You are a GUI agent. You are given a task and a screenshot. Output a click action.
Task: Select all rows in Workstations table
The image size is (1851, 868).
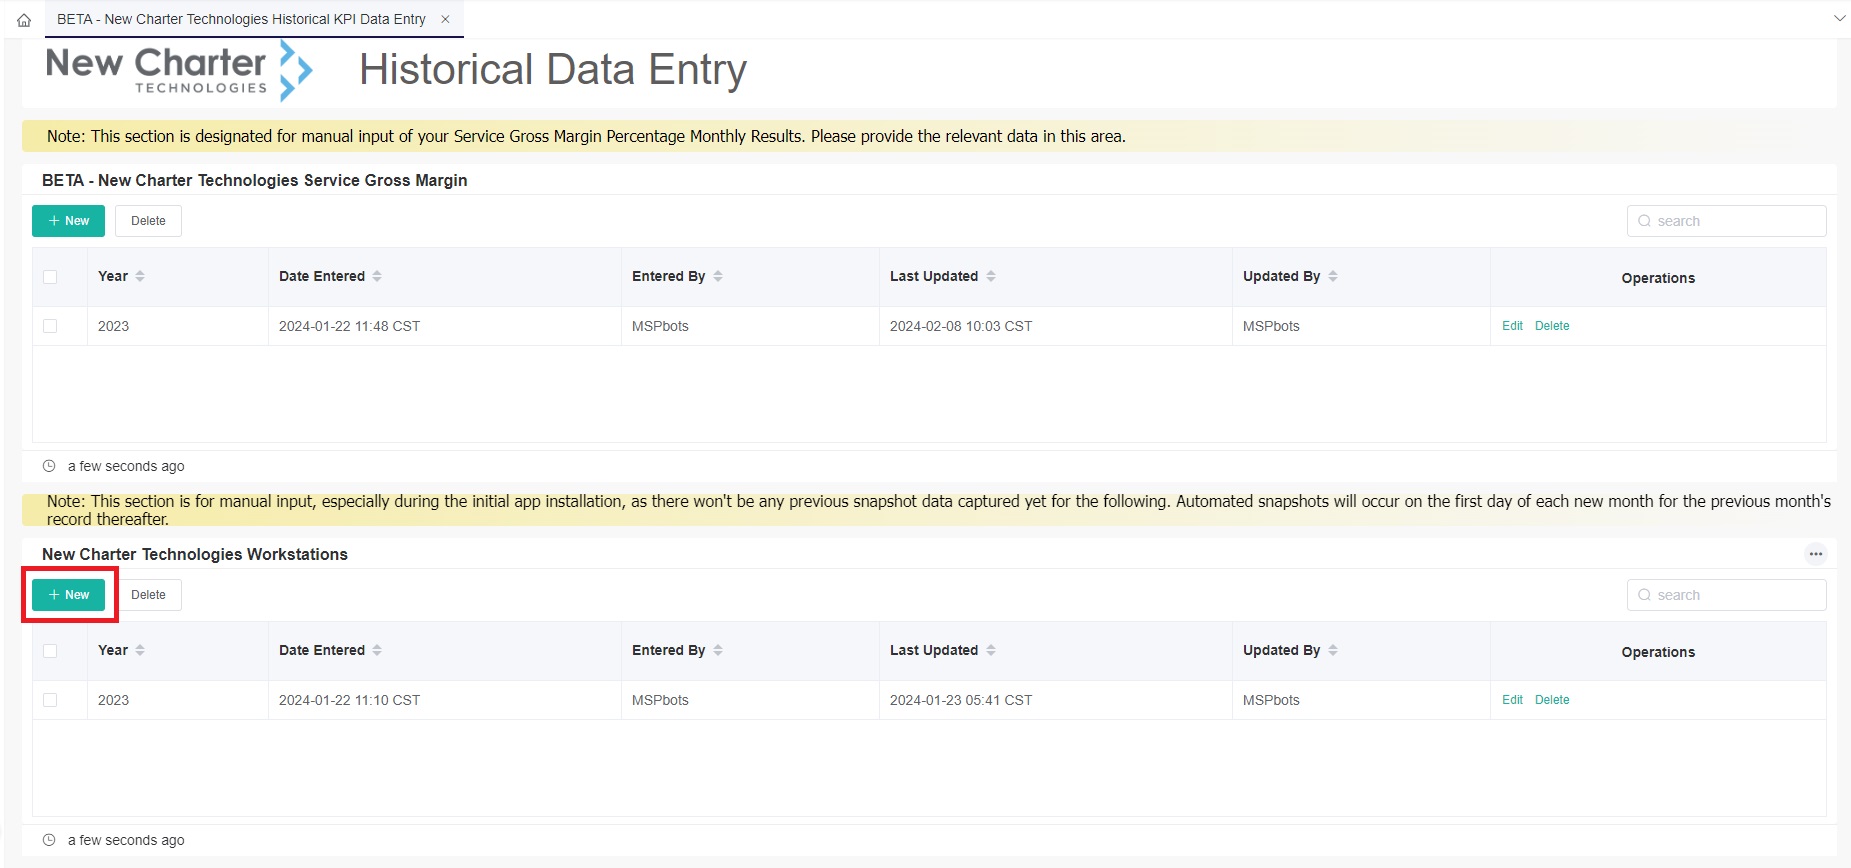tap(50, 651)
